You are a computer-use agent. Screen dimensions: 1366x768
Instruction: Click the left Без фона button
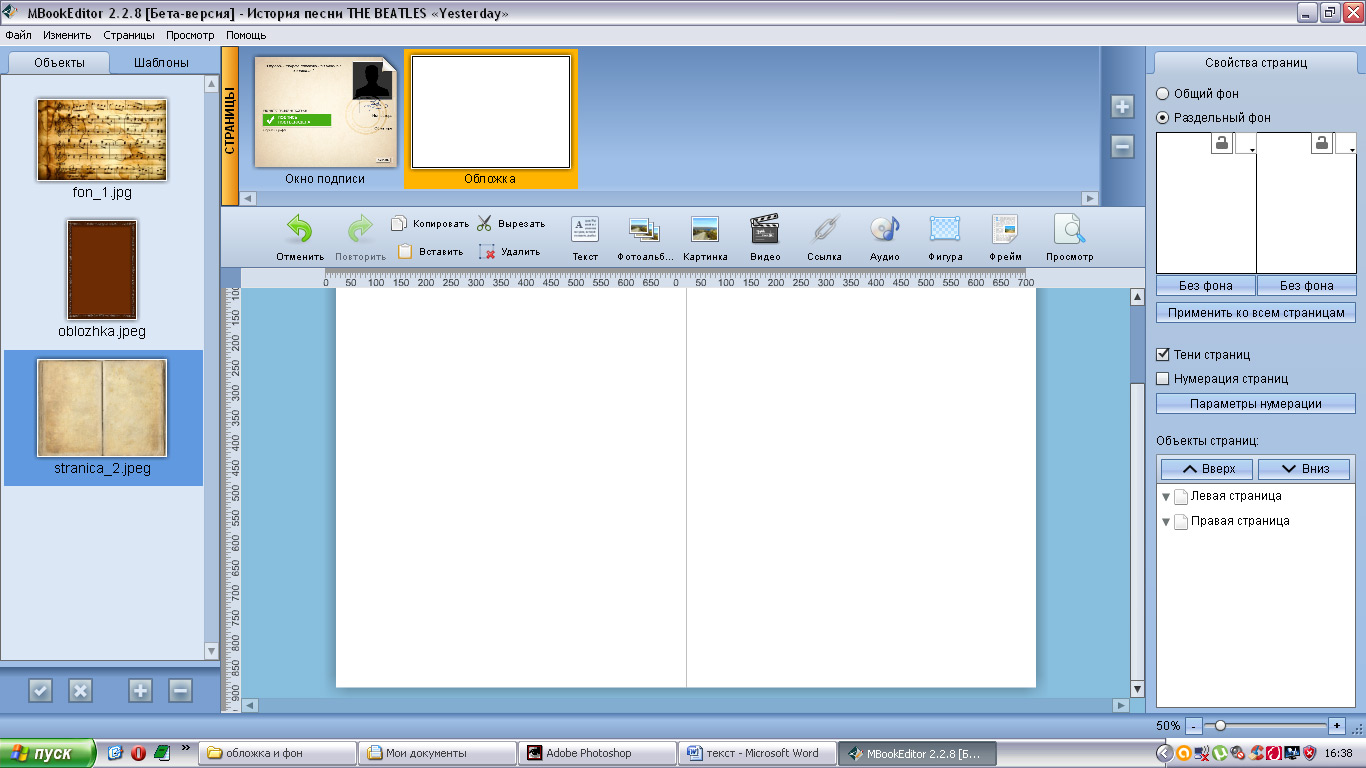point(1206,286)
